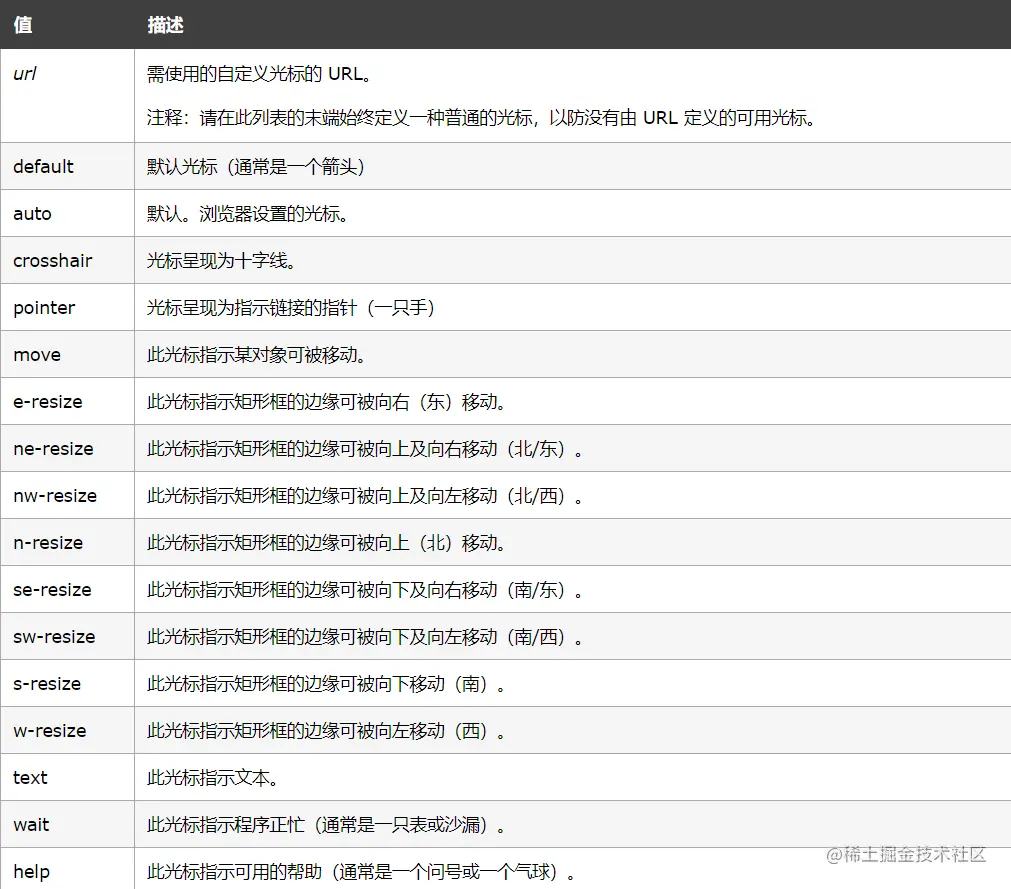Click description ending with '向上（北）移动。'
The width and height of the screenshot is (1011, 889).
click(x=327, y=543)
